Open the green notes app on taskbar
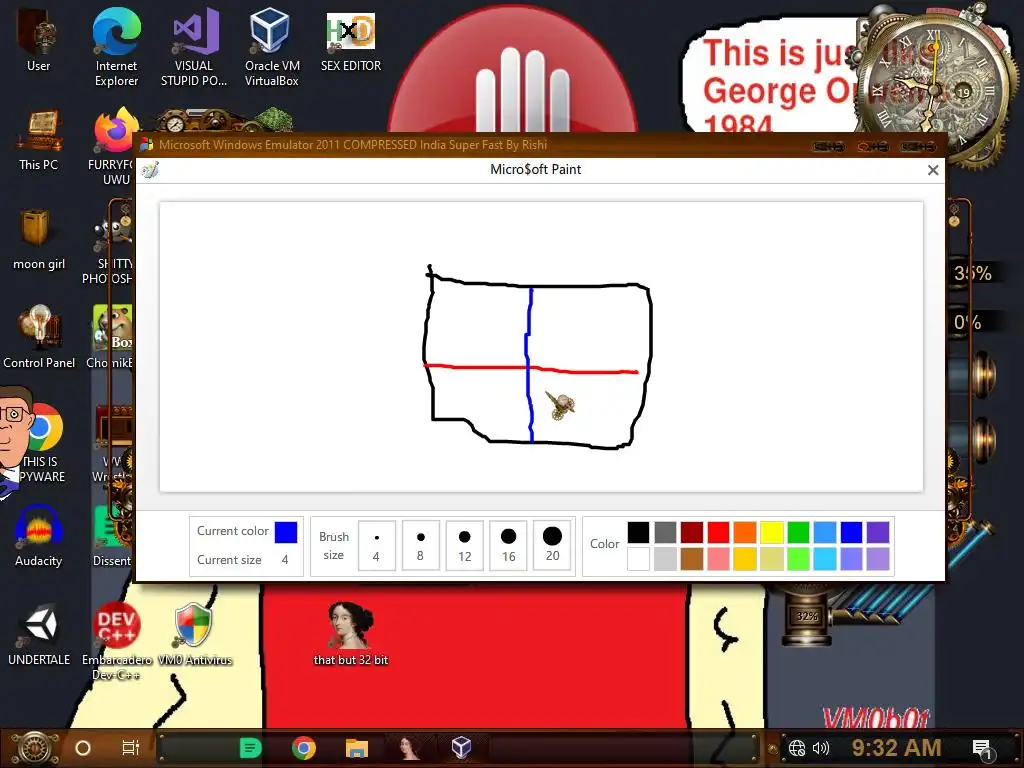 click(250, 748)
